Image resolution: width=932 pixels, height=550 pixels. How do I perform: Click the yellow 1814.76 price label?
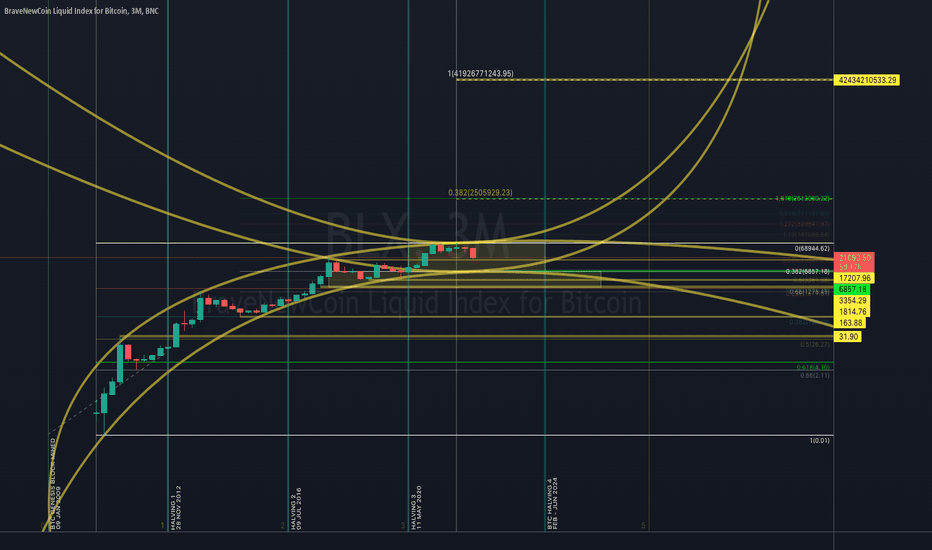point(852,312)
